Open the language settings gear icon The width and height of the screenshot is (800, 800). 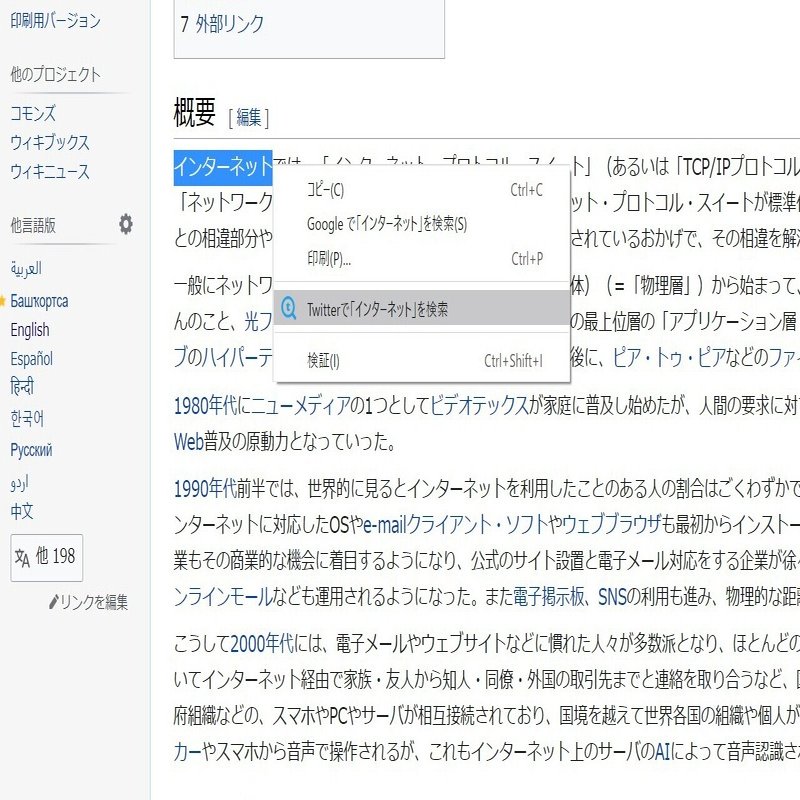point(124,225)
